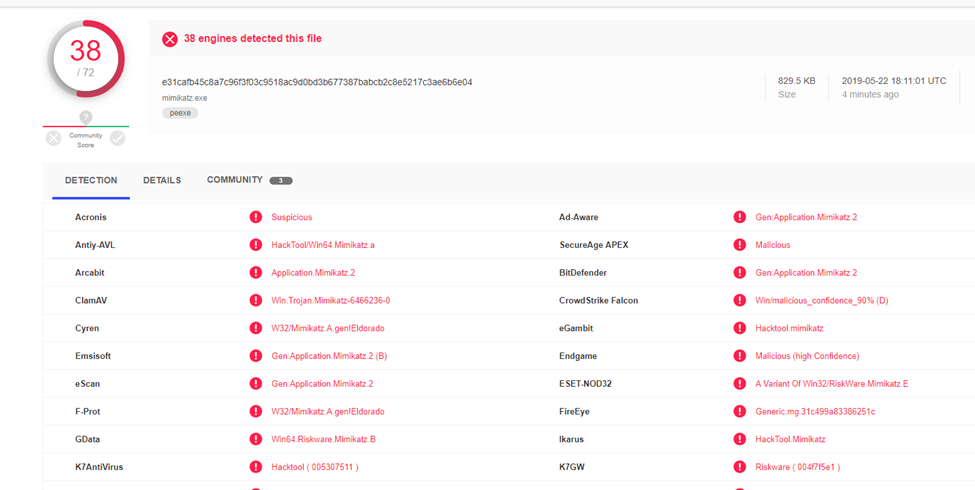Click the Generic.mg.31c499a83386251c result
Screen dimensions: 975x490
[x=815, y=411]
